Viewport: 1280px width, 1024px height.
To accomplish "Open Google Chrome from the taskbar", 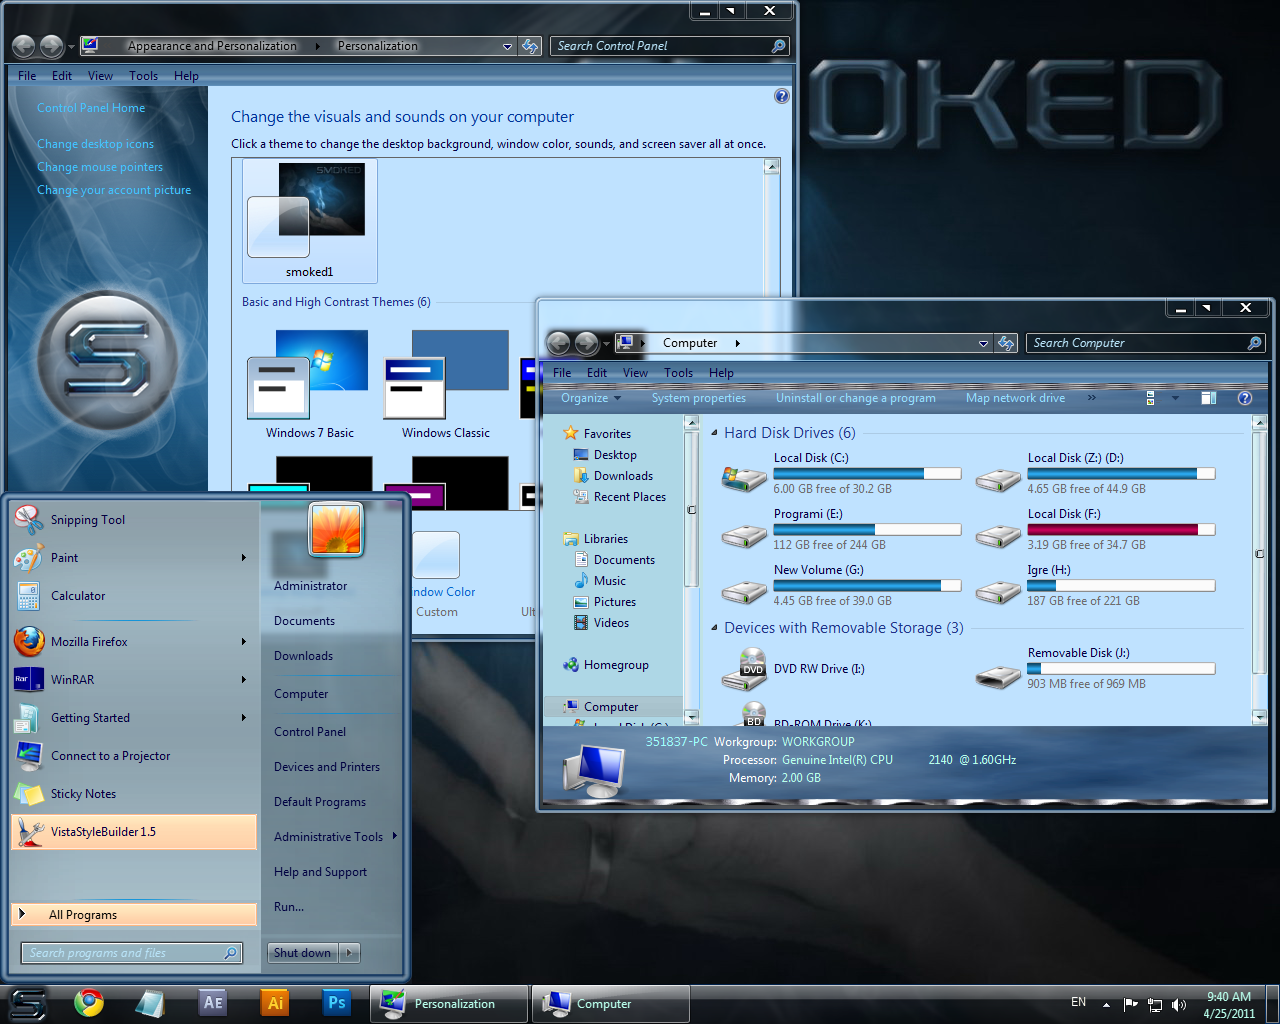I will tap(88, 1002).
